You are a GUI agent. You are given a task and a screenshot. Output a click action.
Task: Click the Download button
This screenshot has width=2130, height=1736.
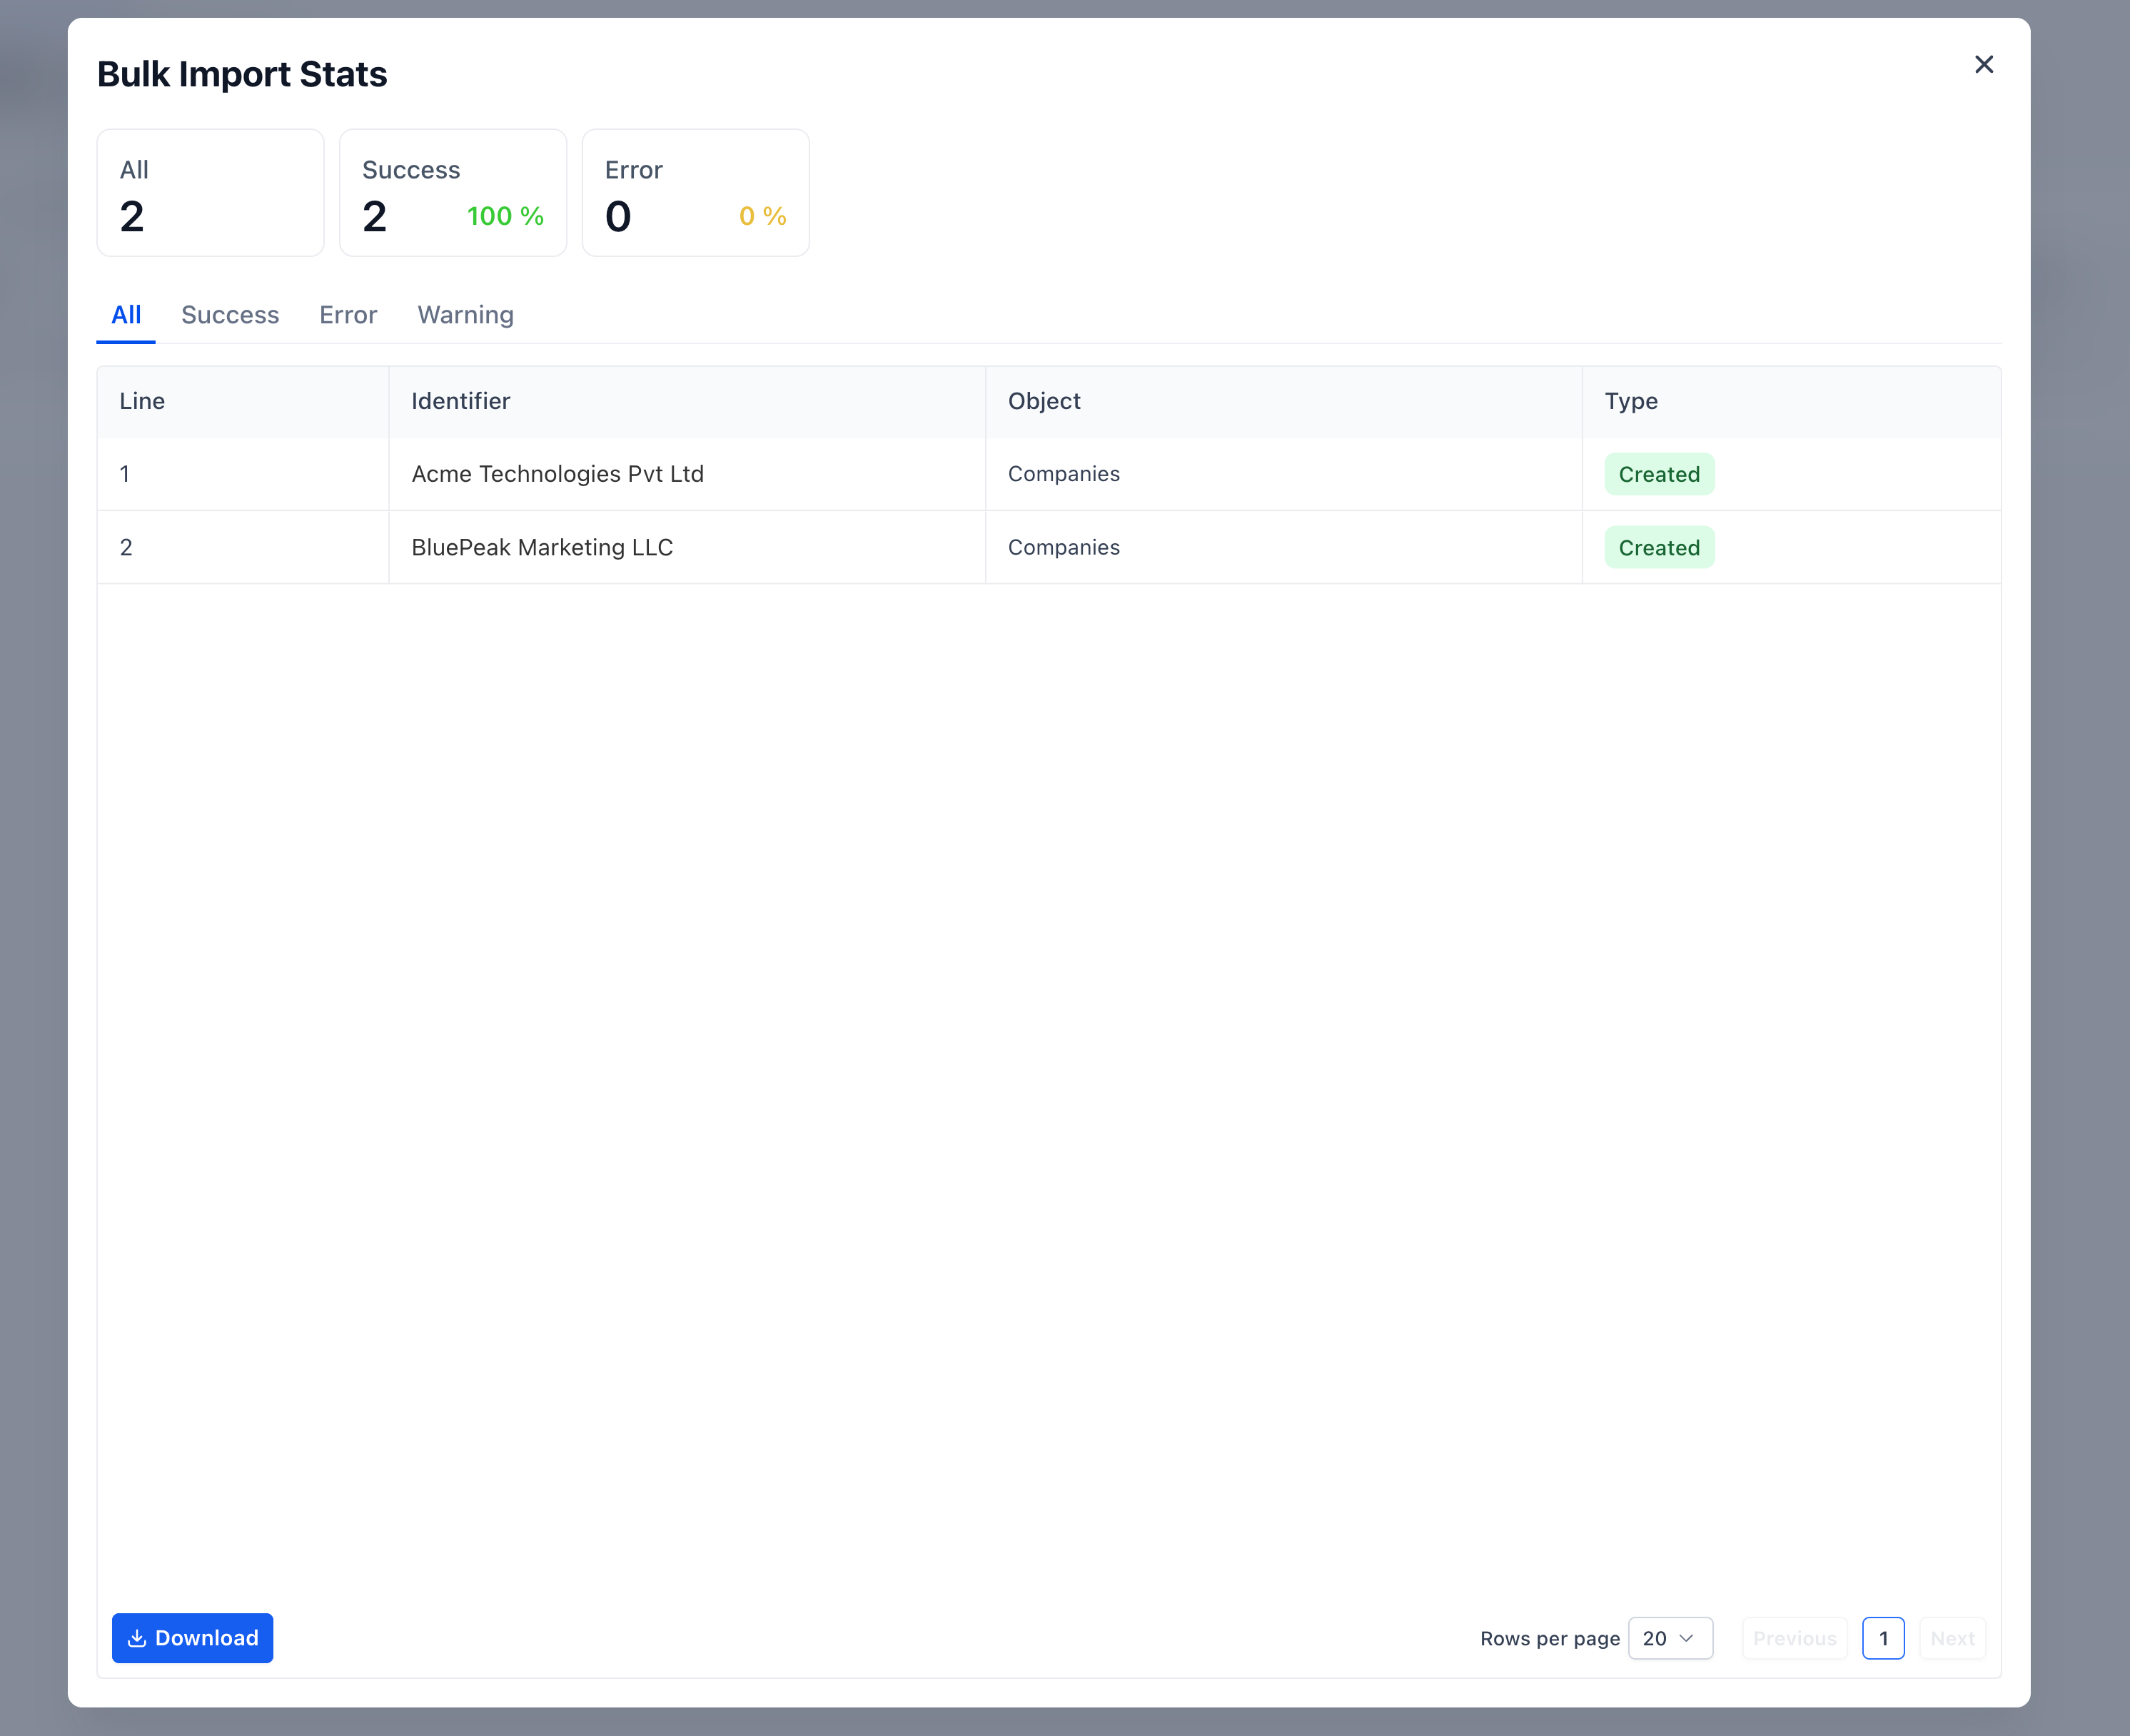(x=192, y=1638)
